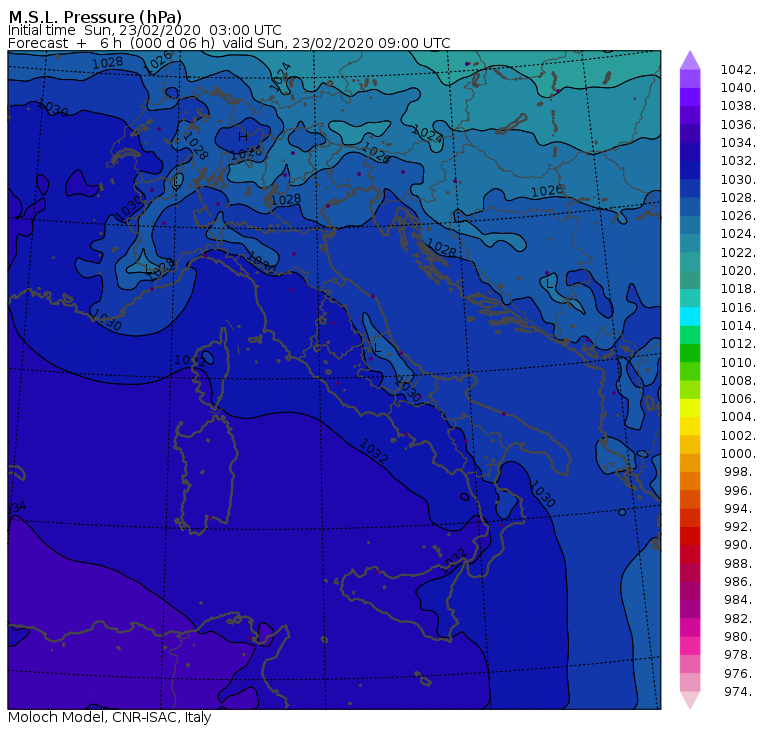Pick the dark green legend band between 1010 and 1012

690,353
